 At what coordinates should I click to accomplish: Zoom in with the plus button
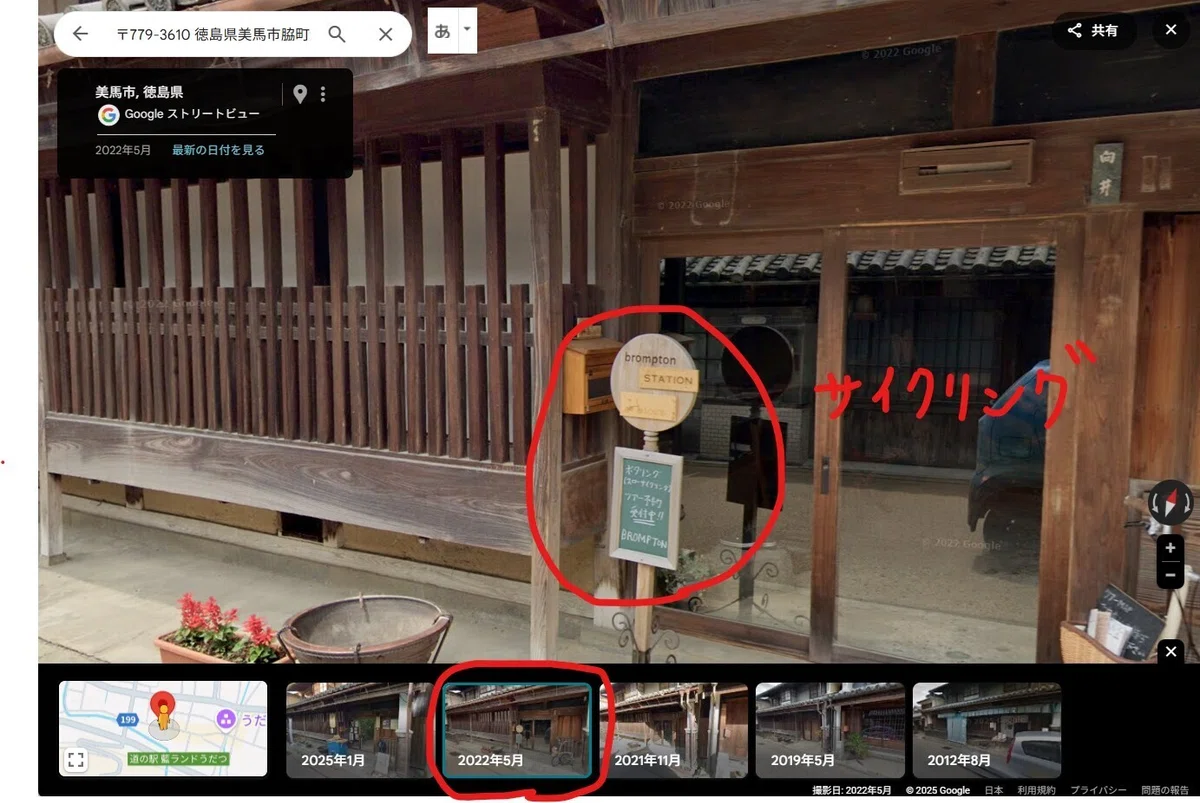1171,549
